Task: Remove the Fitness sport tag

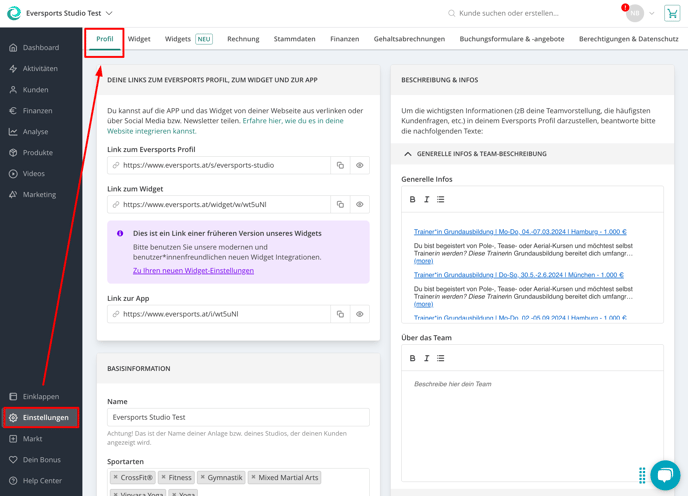Action: click(163, 477)
